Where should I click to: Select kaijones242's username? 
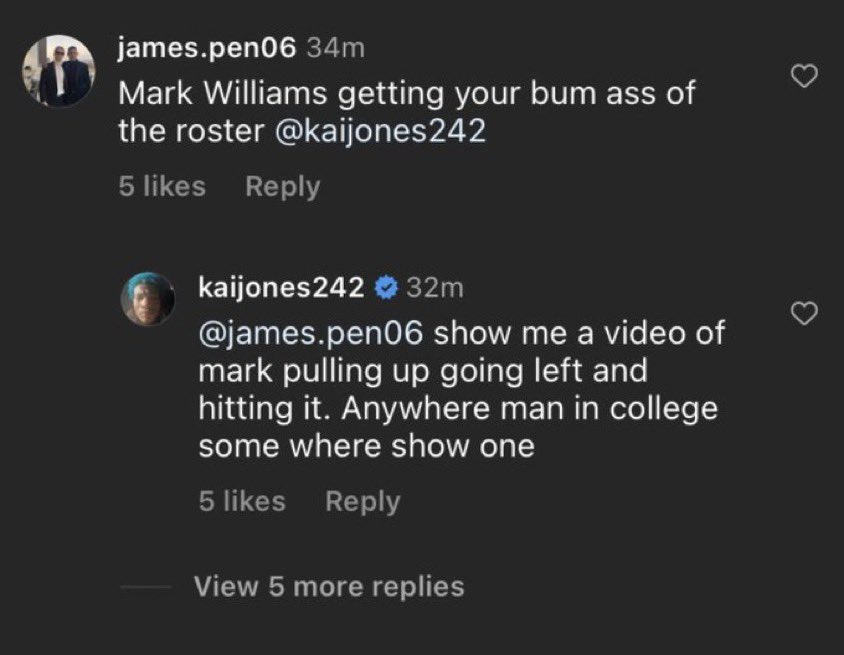tap(281, 287)
